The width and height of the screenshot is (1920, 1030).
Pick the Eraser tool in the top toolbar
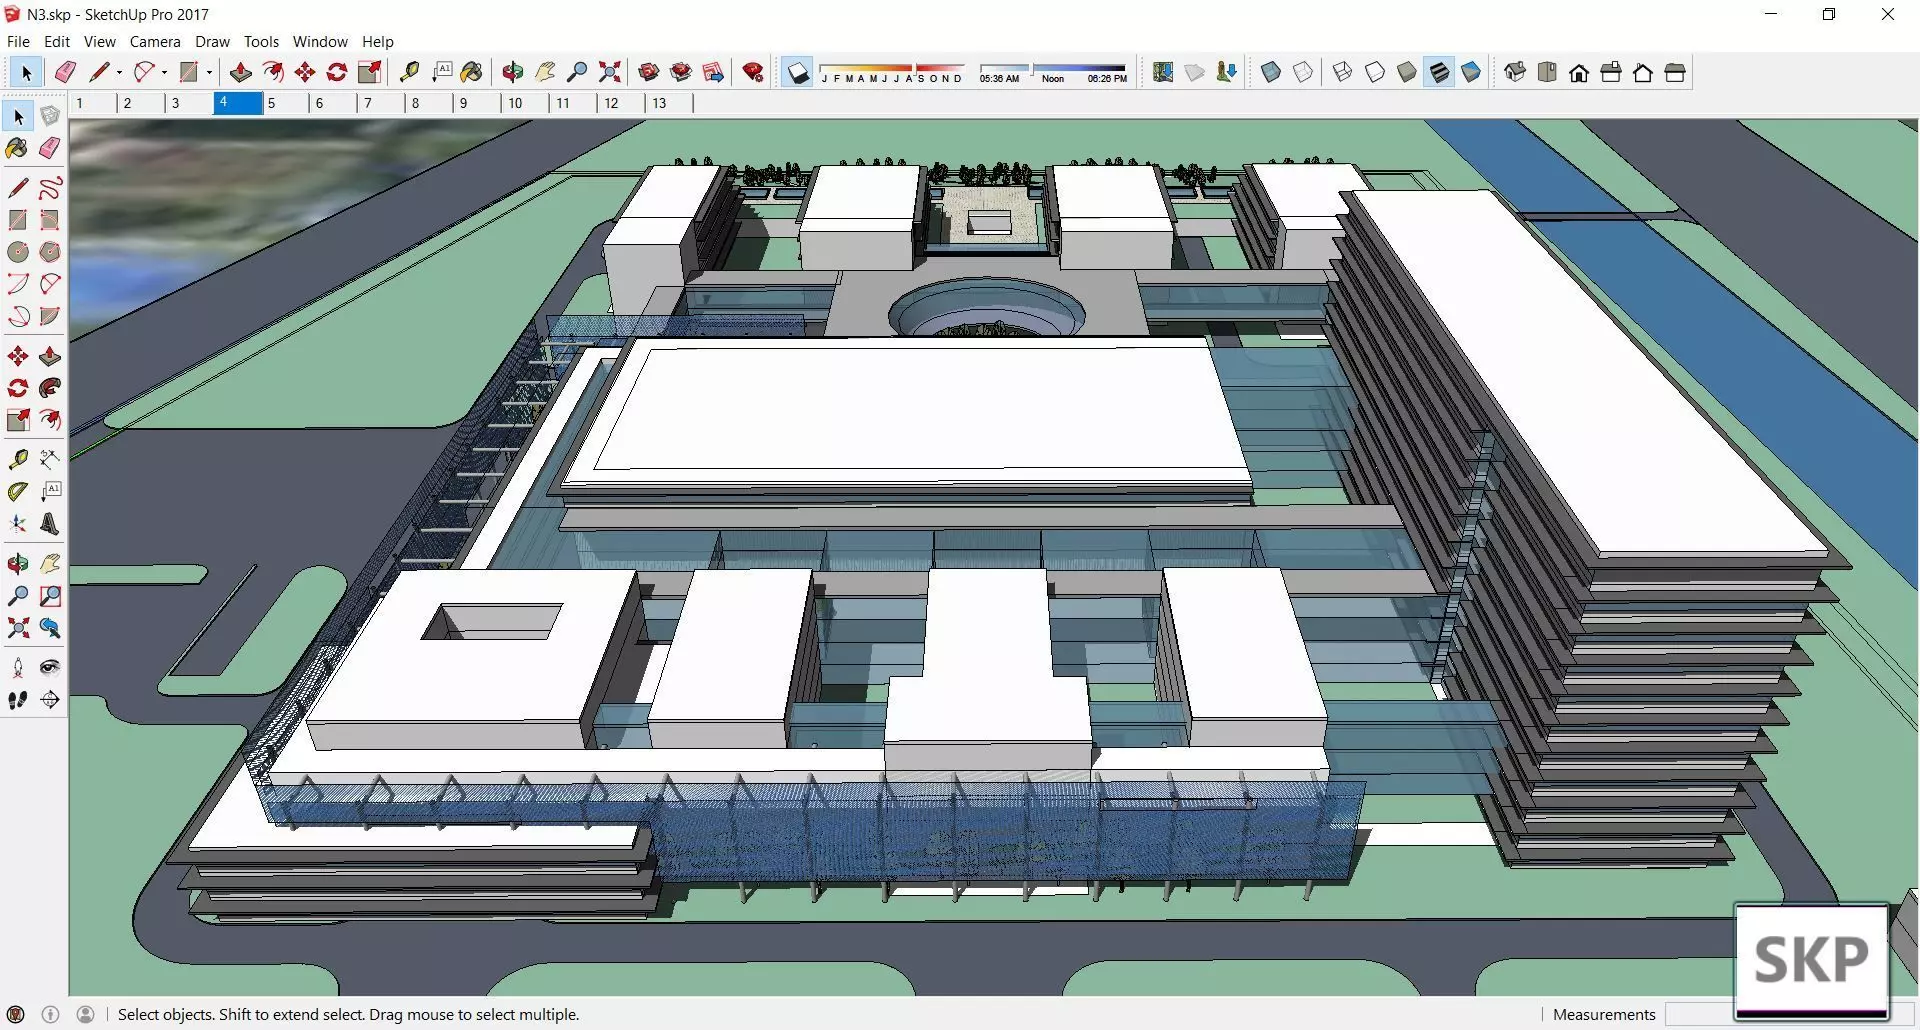[x=65, y=72]
